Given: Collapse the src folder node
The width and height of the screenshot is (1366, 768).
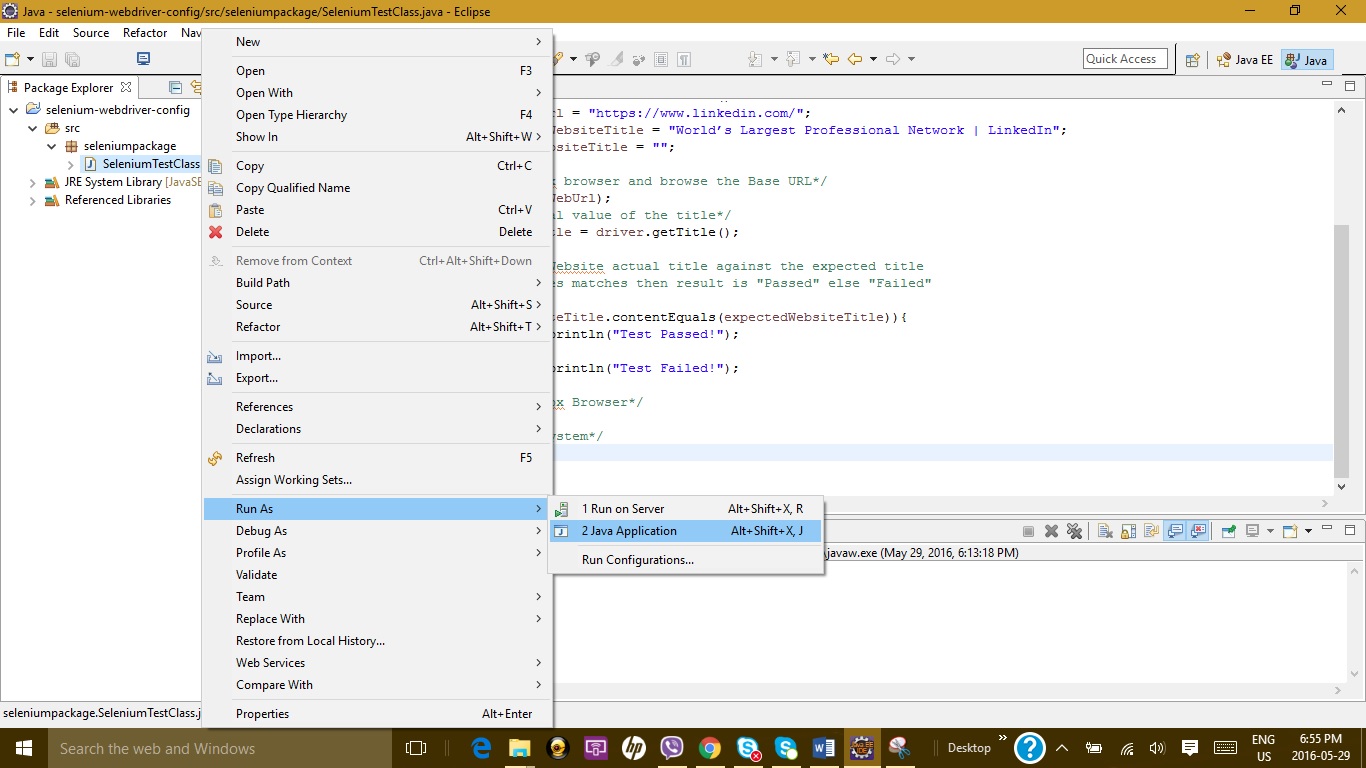Looking at the screenshot, I should (33, 128).
